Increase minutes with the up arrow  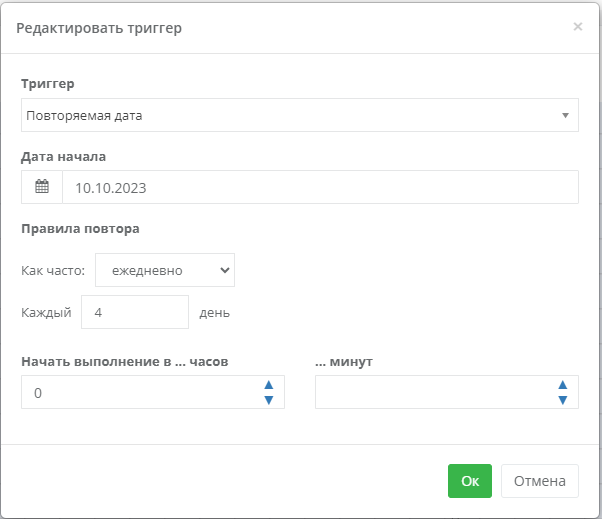(562, 385)
